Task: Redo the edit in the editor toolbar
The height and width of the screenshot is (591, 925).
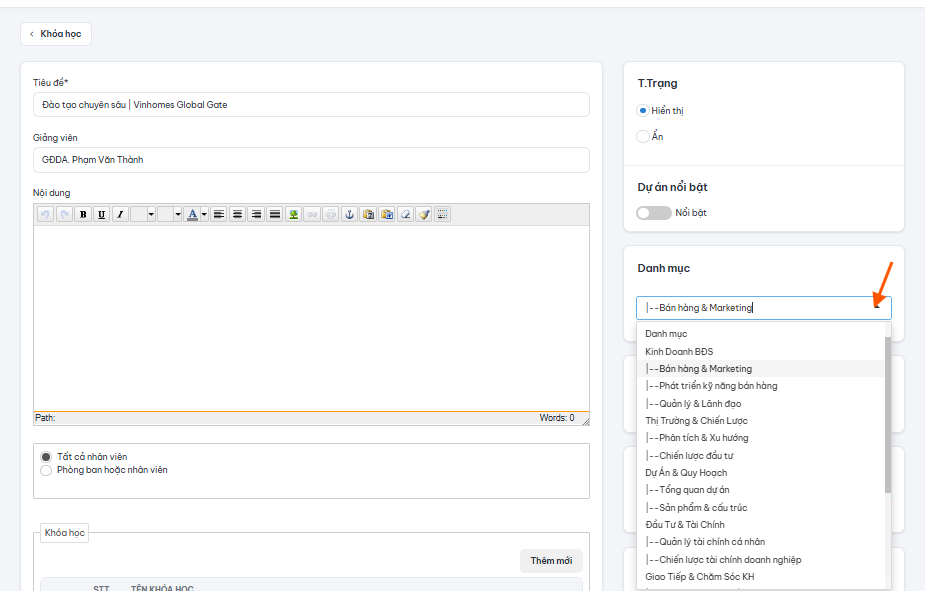Action: (x=64, y=214)
